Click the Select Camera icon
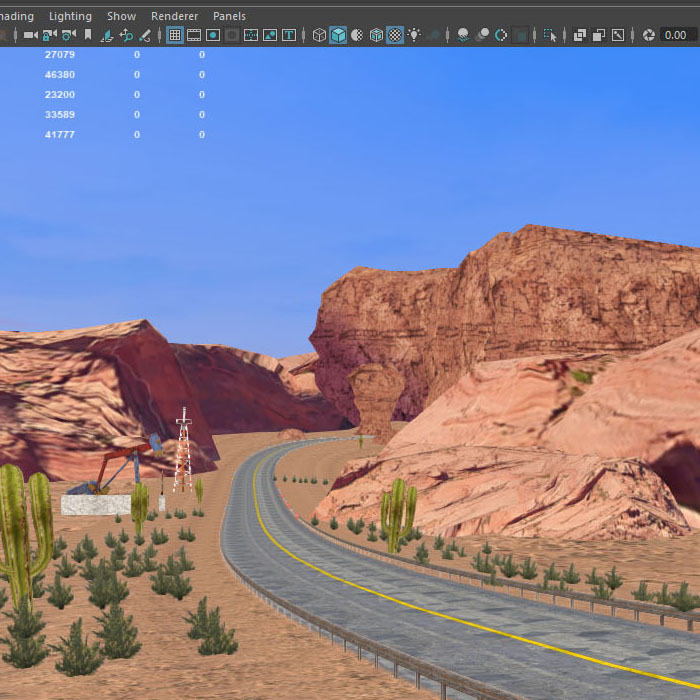The height and width of the screenshot is (700, 700). 30,35
